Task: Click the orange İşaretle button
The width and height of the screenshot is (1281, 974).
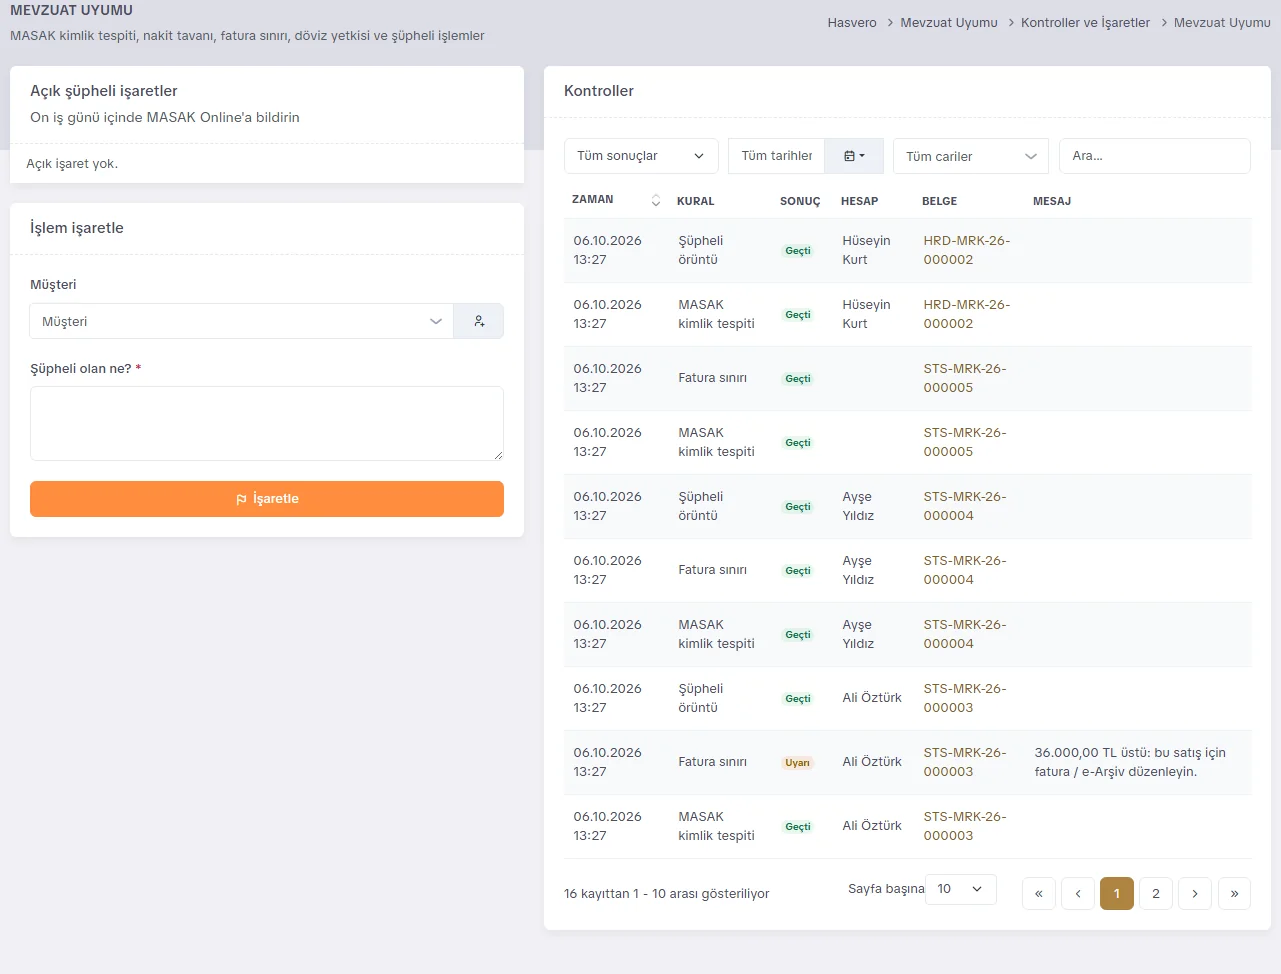Action: (x=267, y=499)
